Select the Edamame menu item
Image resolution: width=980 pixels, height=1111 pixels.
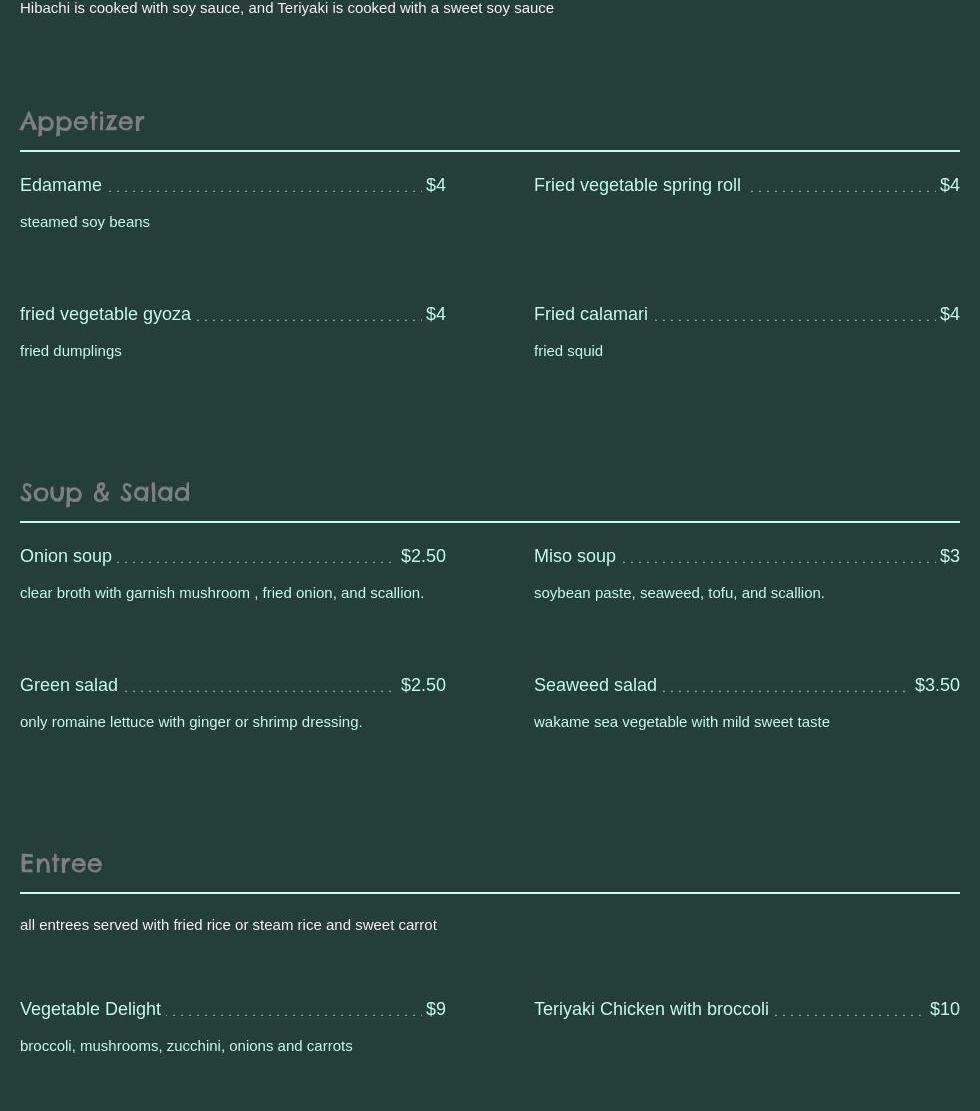[61, 185]
